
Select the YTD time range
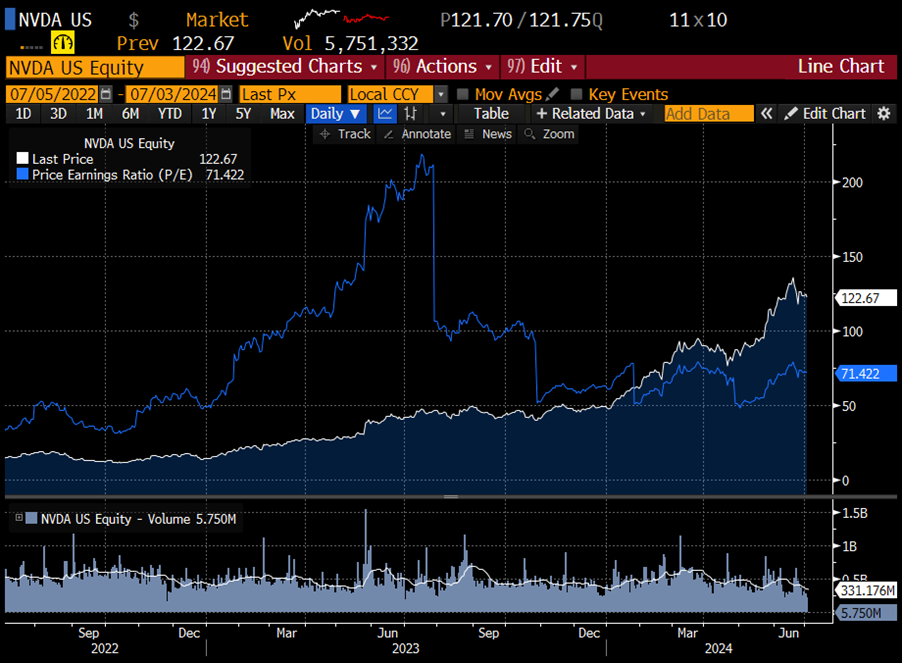click(170, 113)
